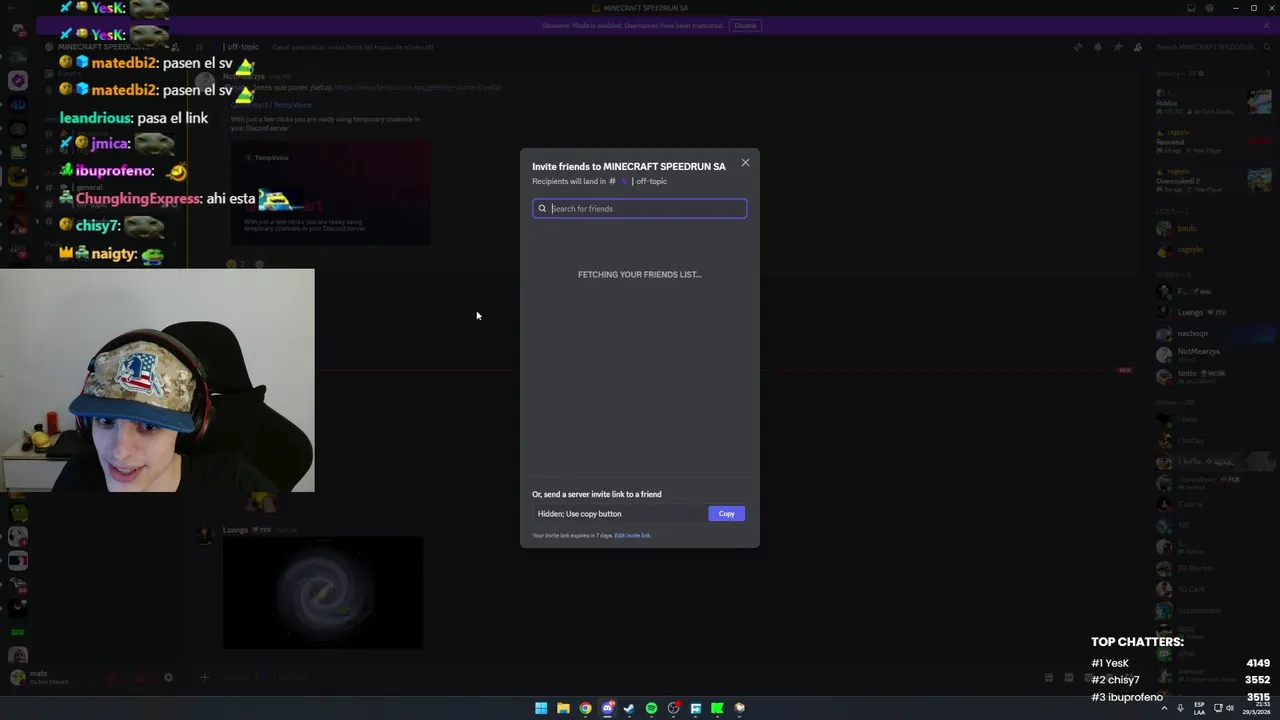Show hidden system tray icons
Screen dimensions: 1280x720
pos(1164,708)
